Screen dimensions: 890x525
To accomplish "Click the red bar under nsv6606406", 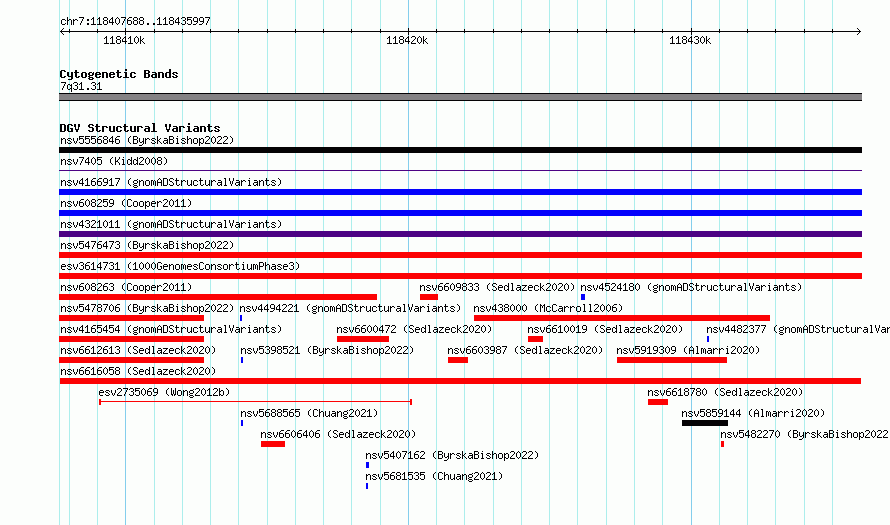I will click(273, 444).
